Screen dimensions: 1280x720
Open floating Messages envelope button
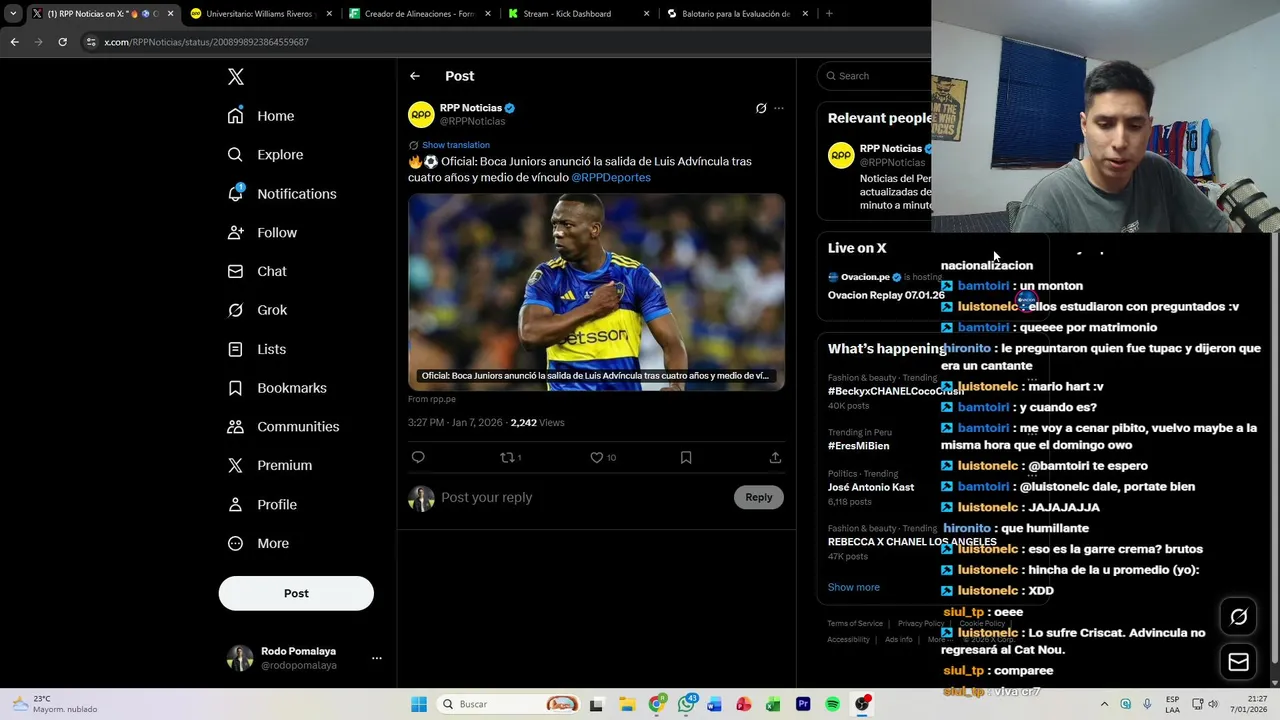pos(1239,661)
